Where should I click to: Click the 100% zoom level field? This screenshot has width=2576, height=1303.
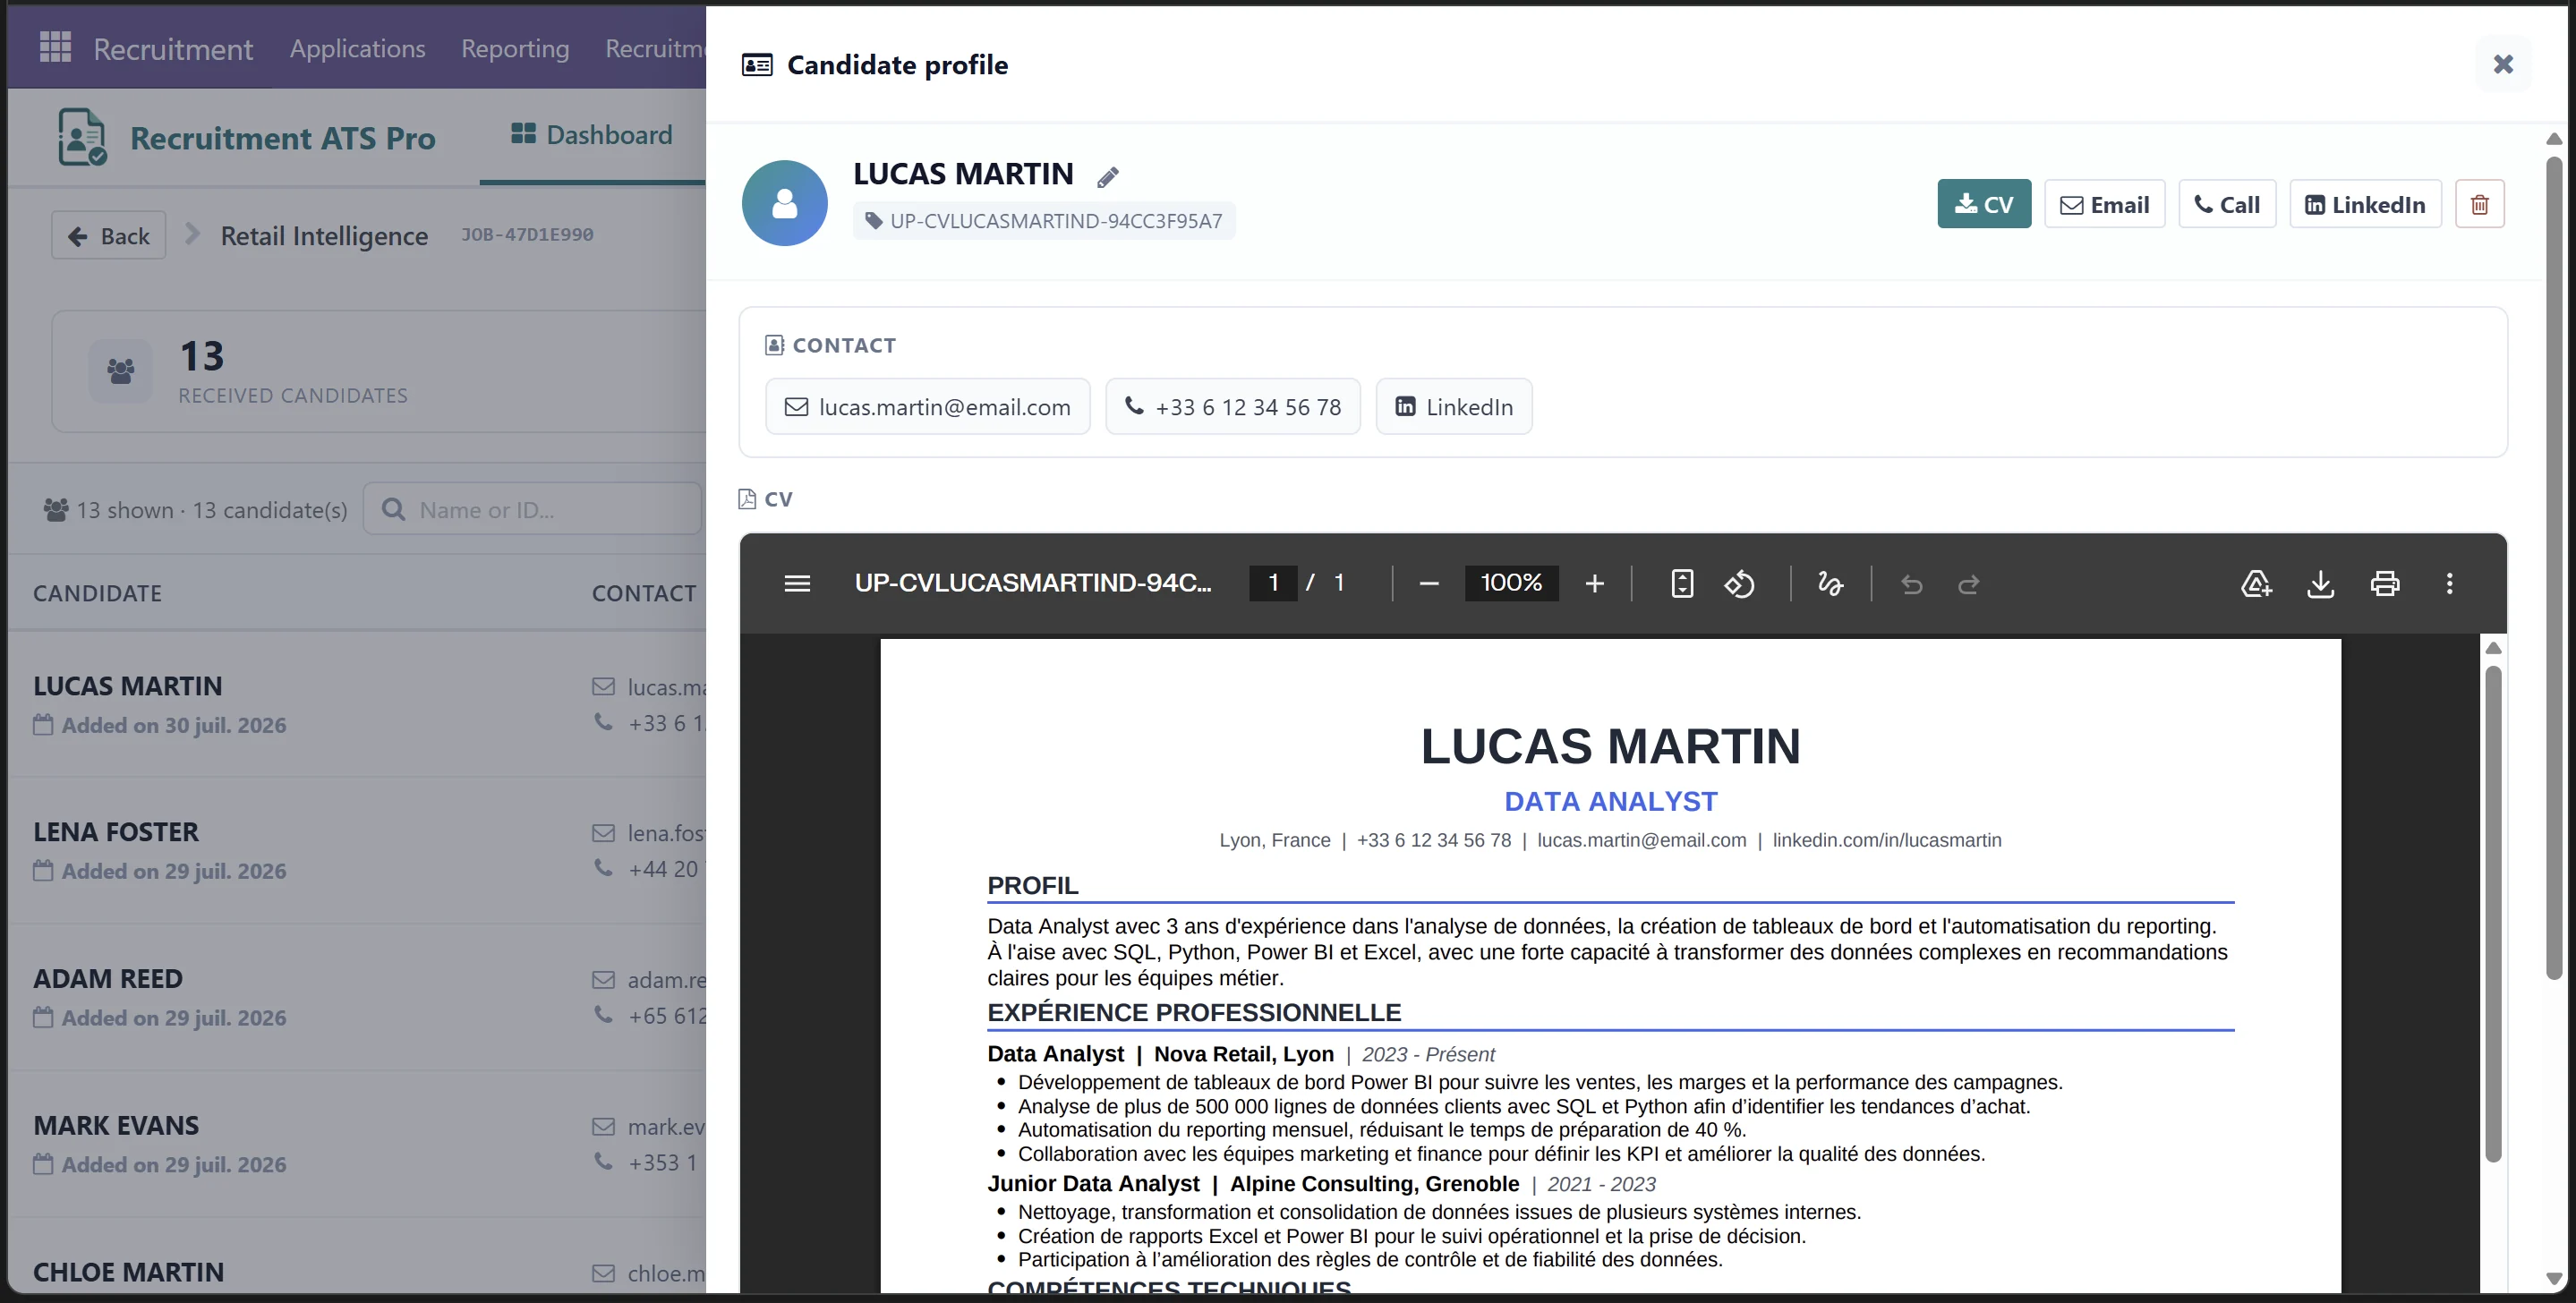point(1511,583)
